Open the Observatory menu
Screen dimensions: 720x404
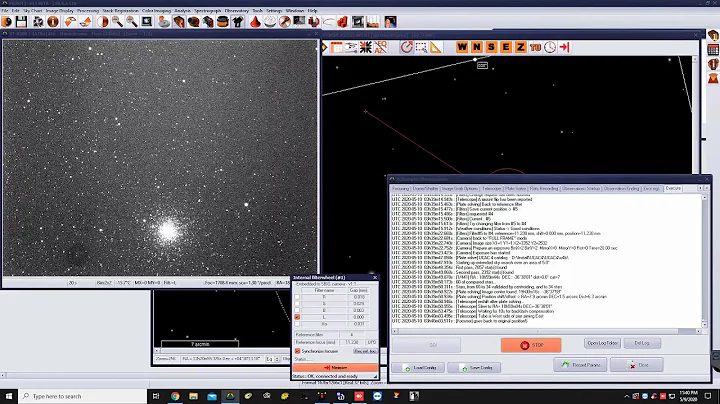236,11
